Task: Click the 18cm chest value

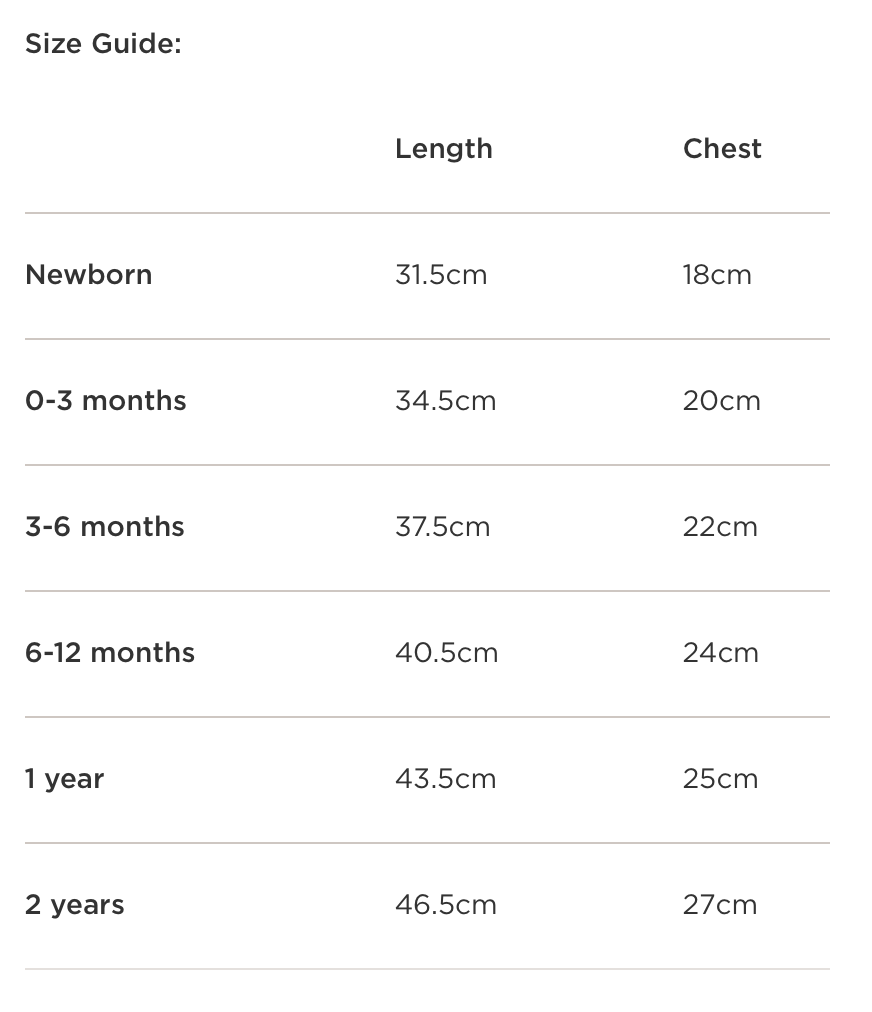Action: (717, 275)
